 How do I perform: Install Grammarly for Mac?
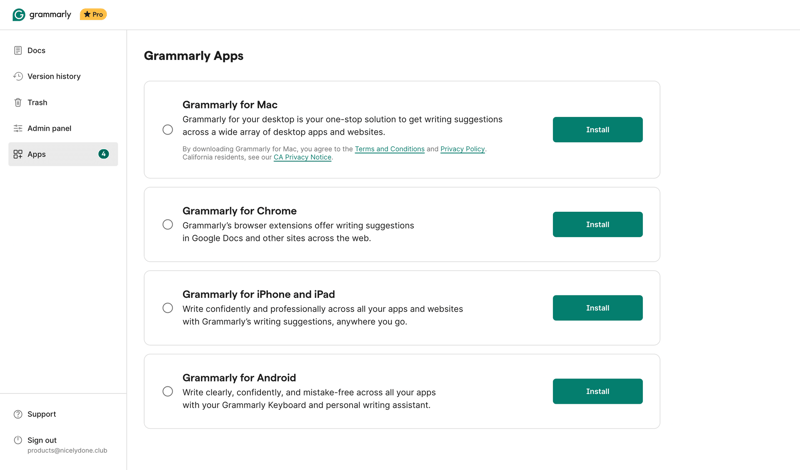(597, 130)
